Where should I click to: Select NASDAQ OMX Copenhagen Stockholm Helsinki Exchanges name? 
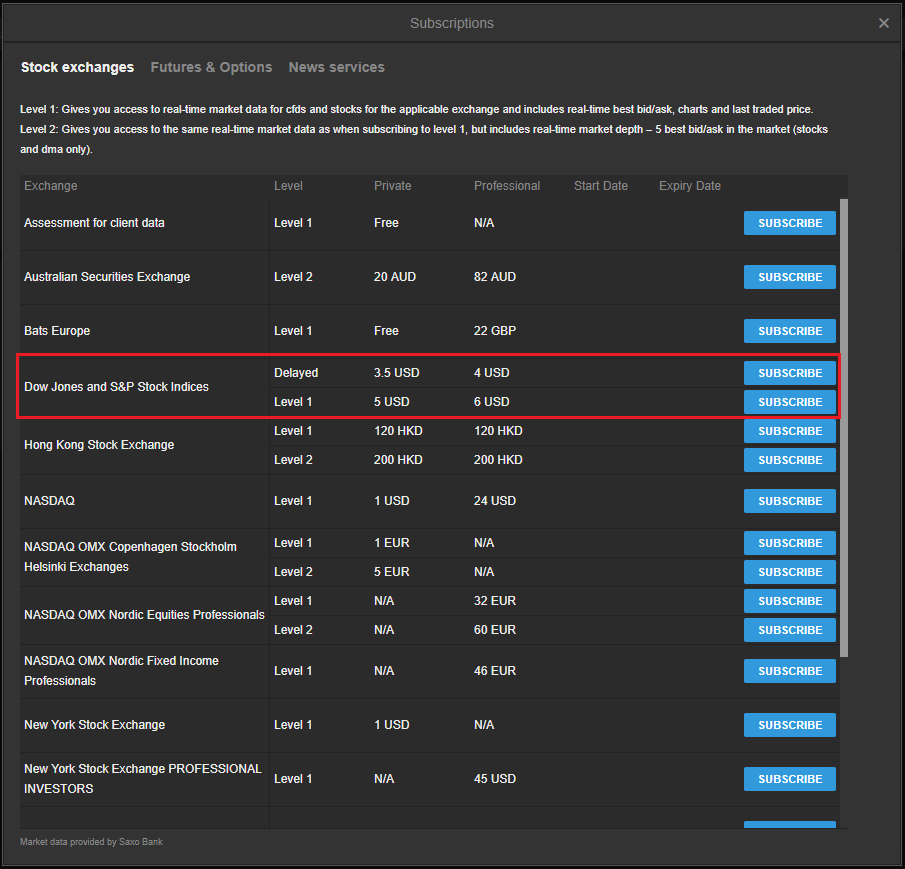130,557
